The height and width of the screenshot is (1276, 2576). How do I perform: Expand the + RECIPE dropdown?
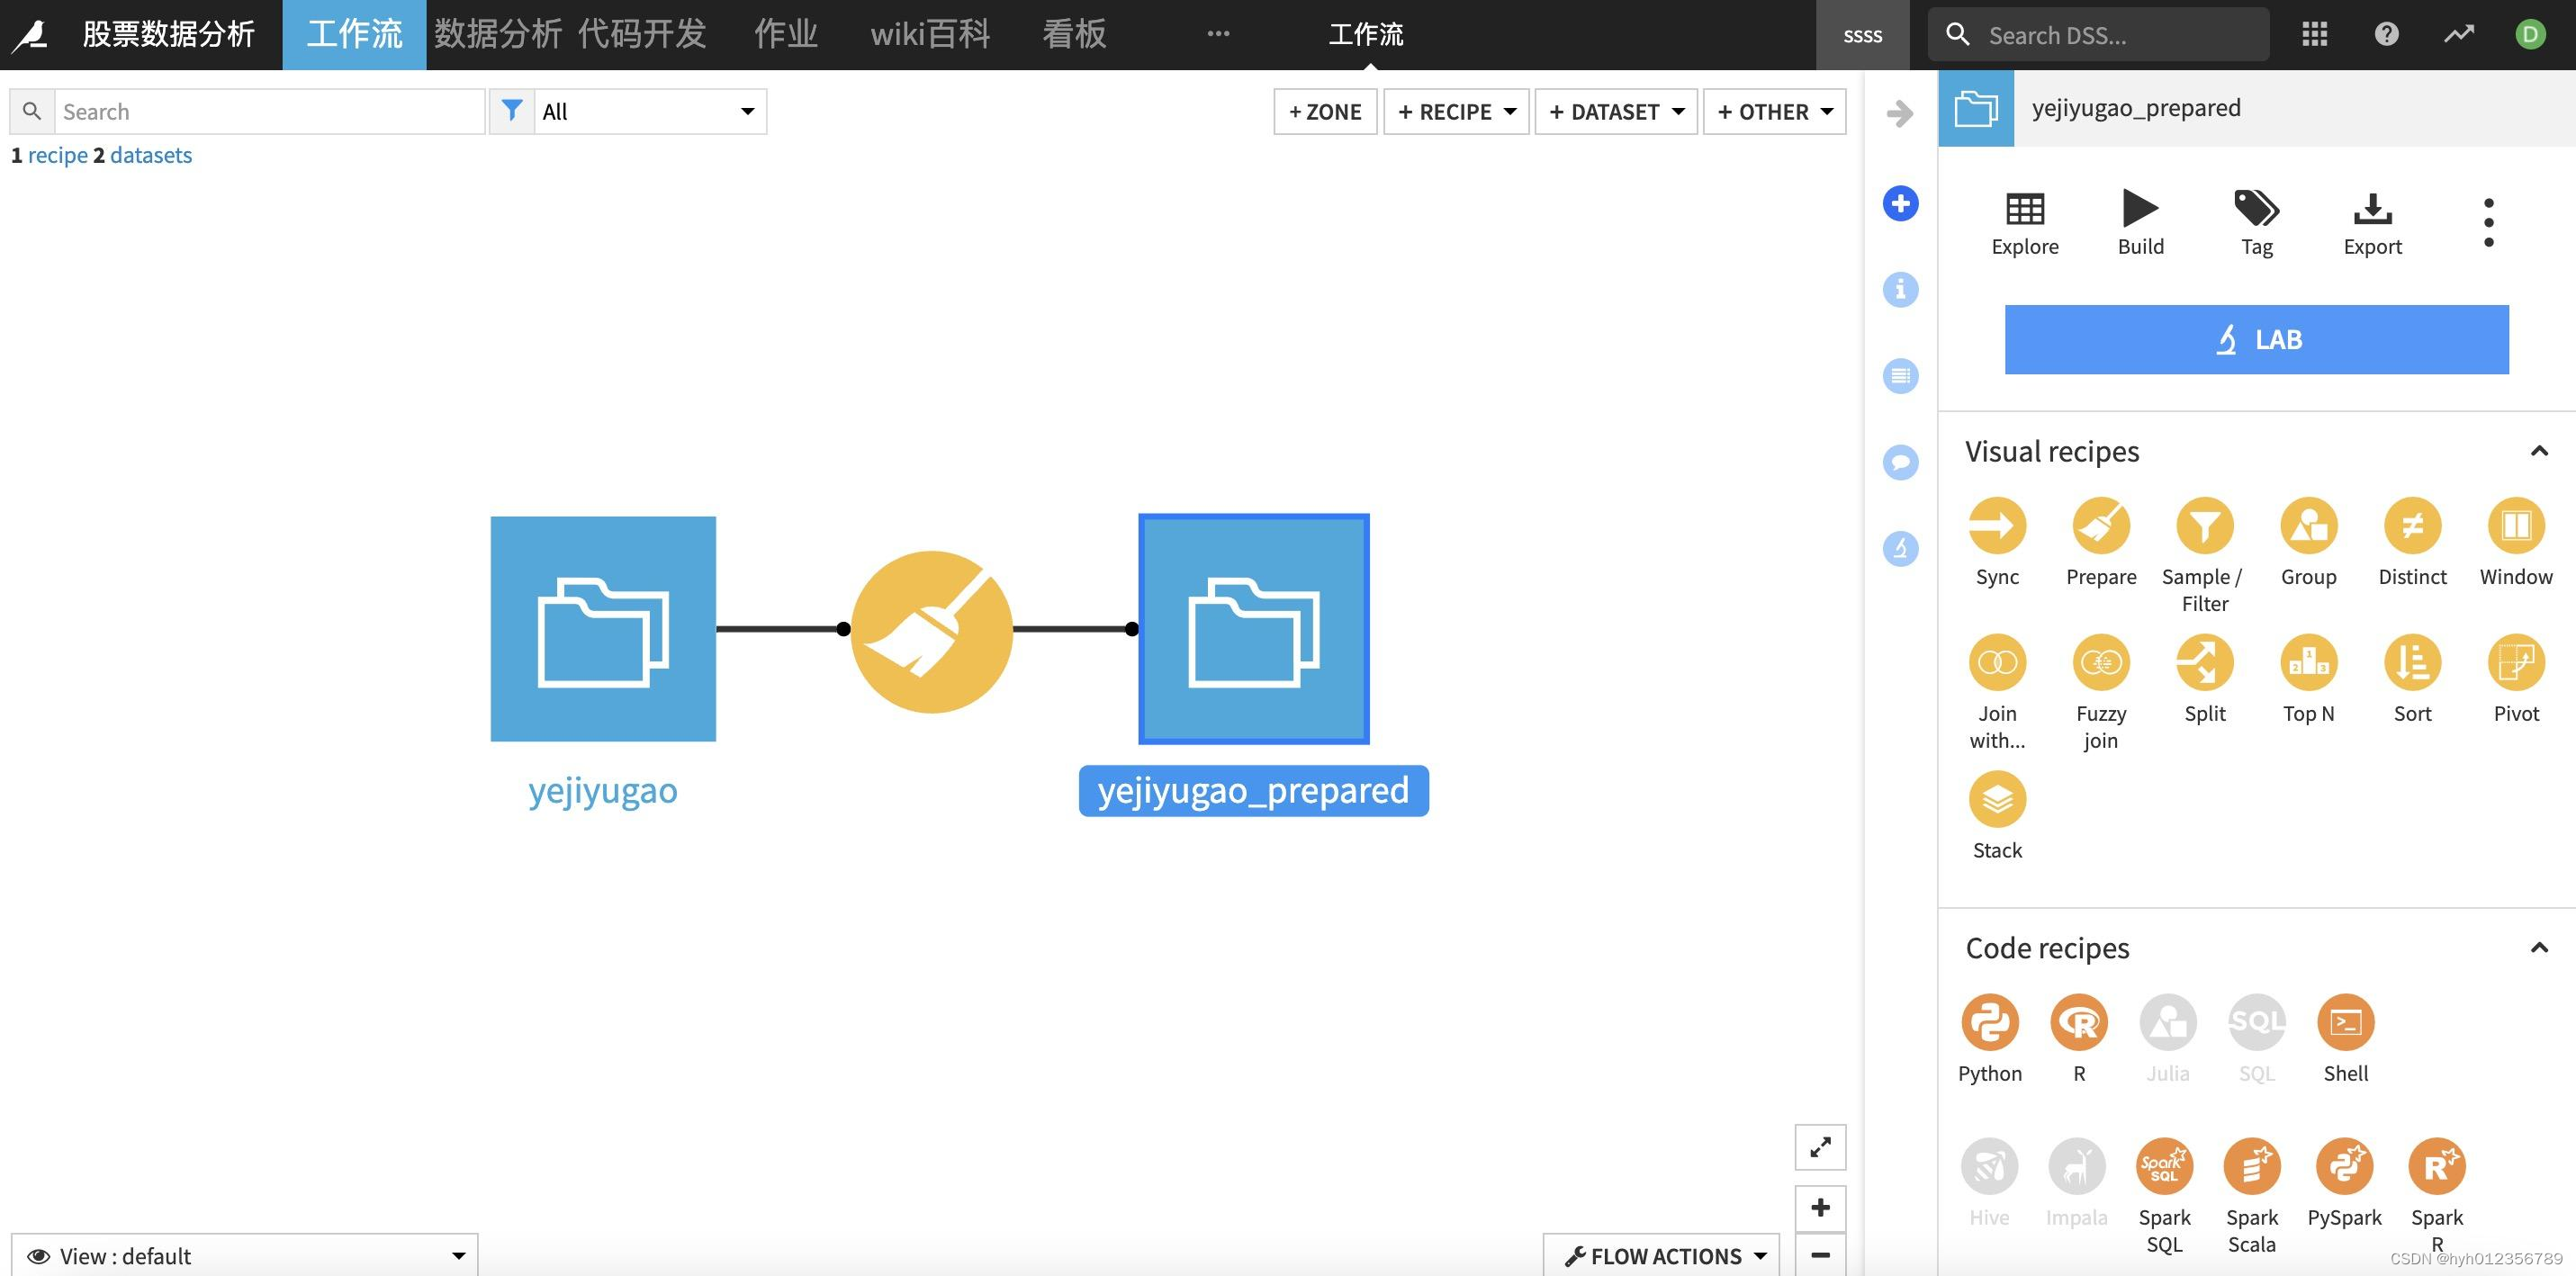pos(1456,112)
